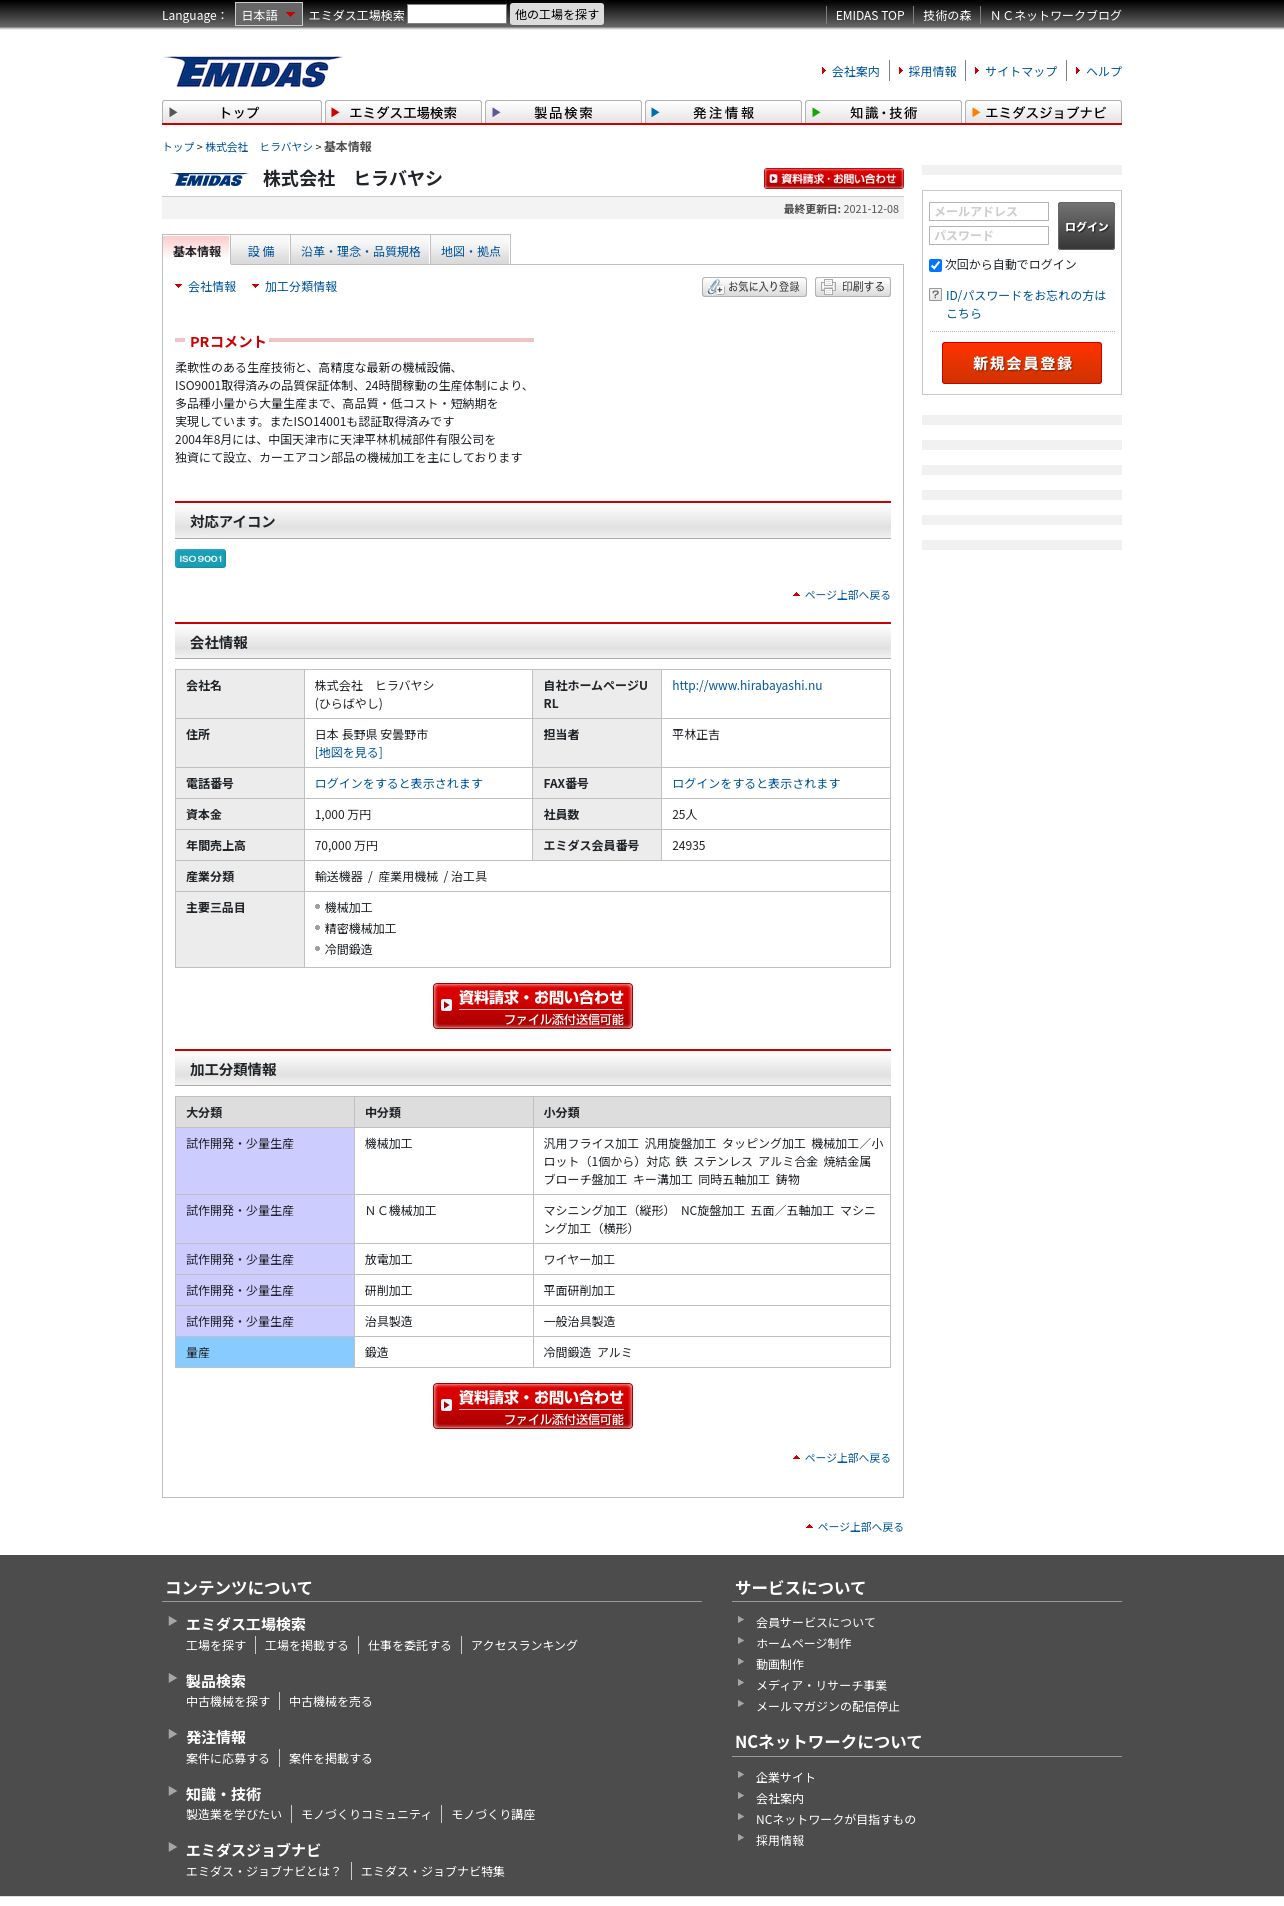Open the header 採用情報 link
1284x1906 pixels.
932,72
